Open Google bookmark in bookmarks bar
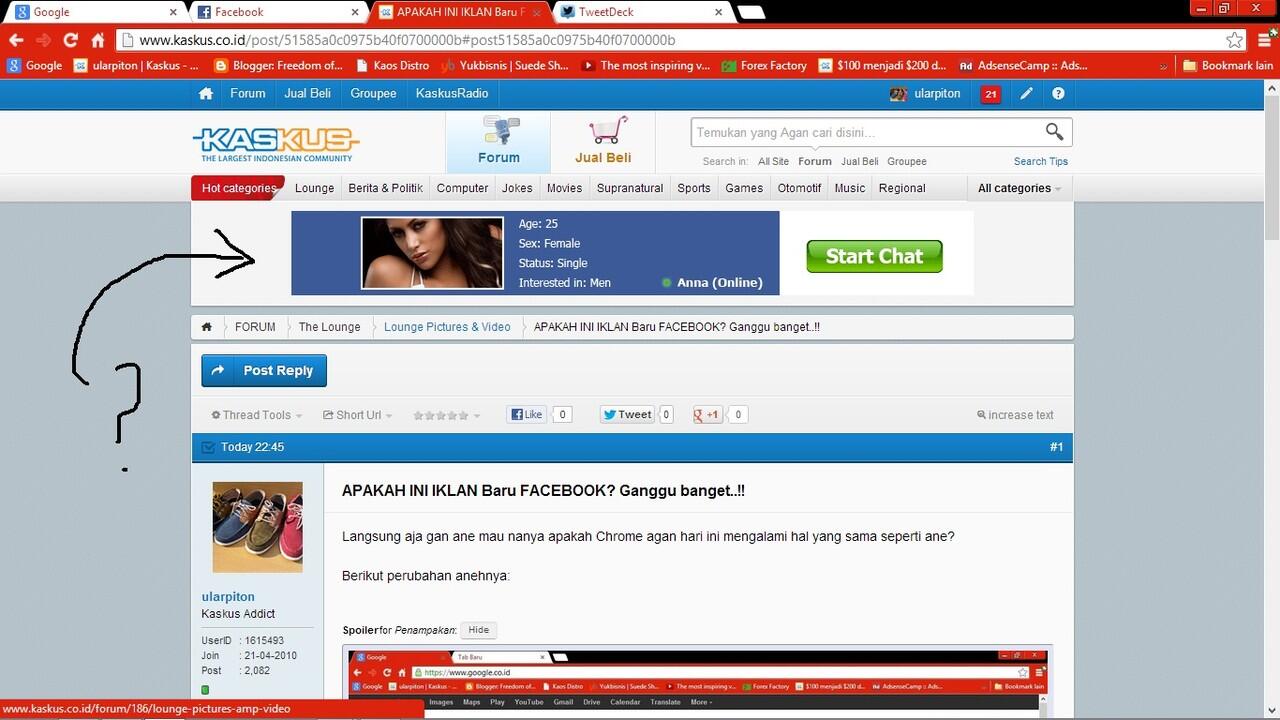The image size is (1280, 720). (35, 65)
